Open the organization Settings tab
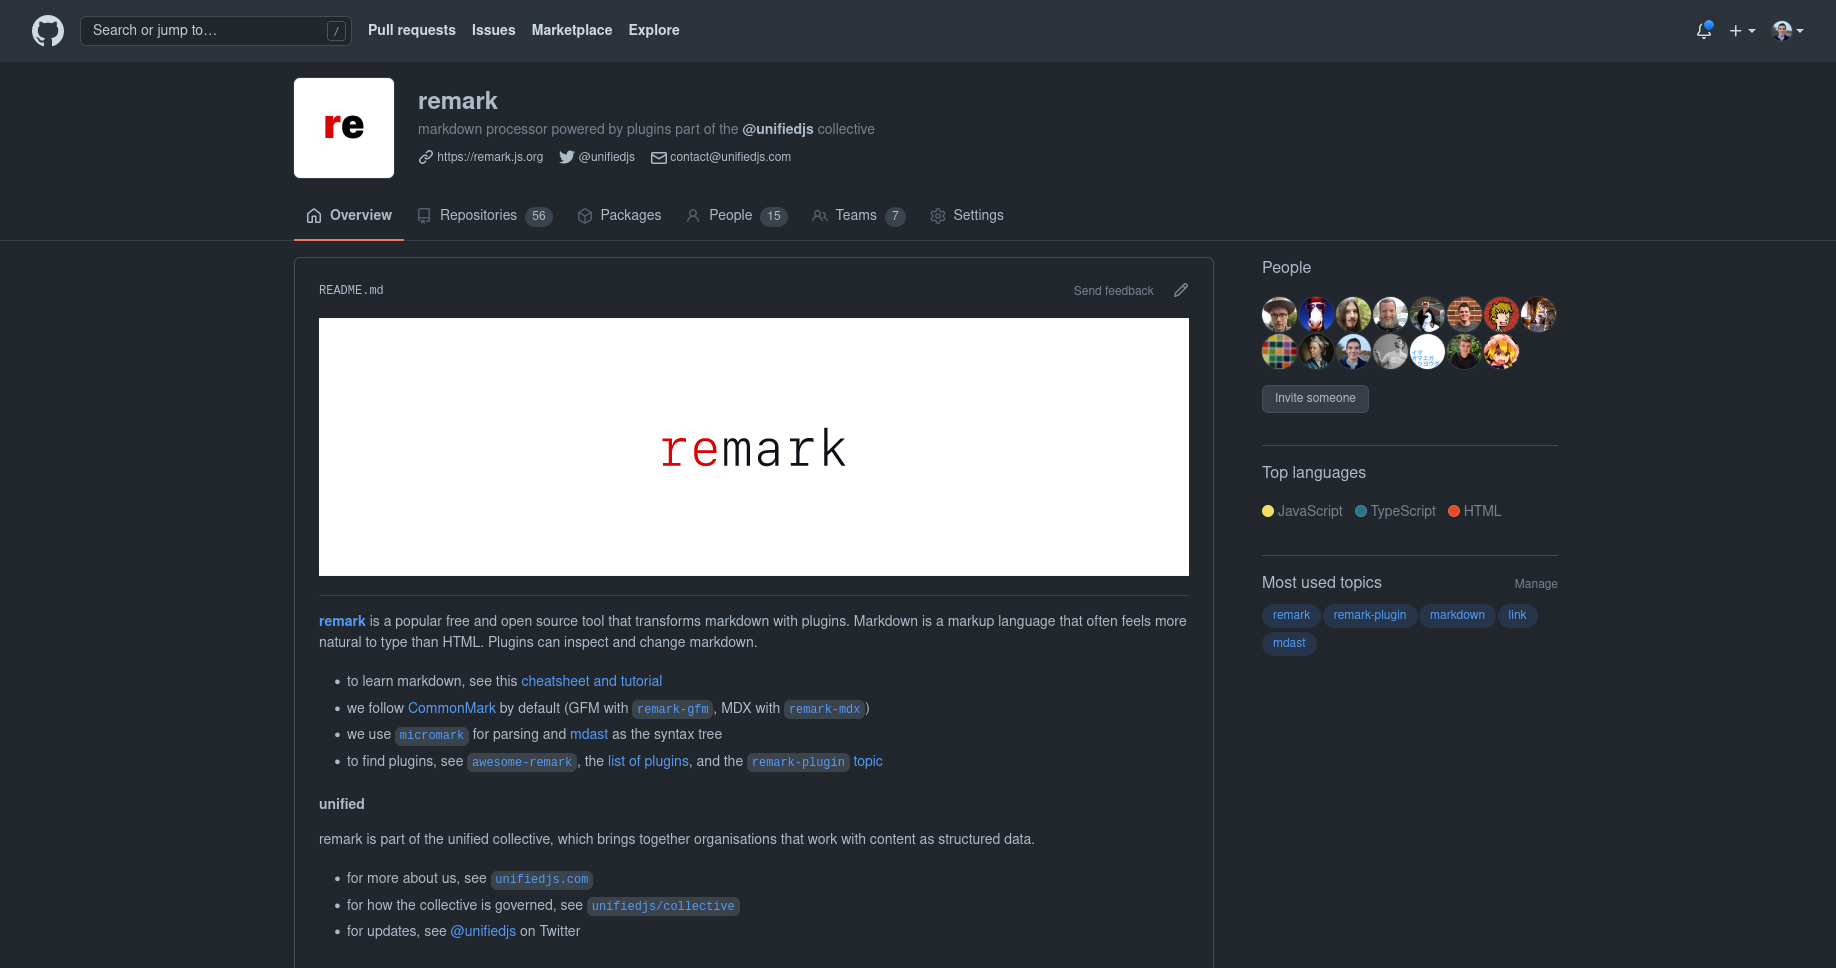The height and width of the screenshot is (968, 1836). tap(966, 215)
